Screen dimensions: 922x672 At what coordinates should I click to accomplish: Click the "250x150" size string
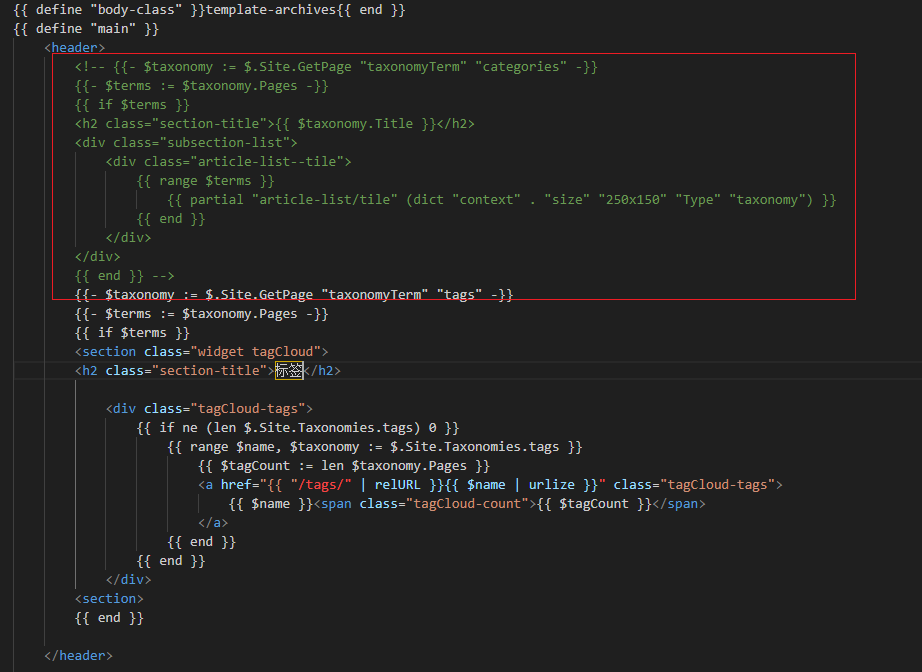[x=632, y=200]
